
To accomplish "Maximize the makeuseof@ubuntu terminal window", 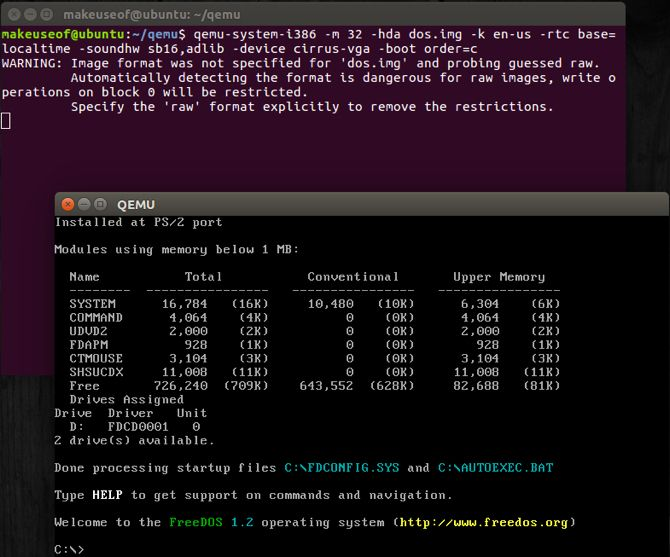I will pos(47,15).
